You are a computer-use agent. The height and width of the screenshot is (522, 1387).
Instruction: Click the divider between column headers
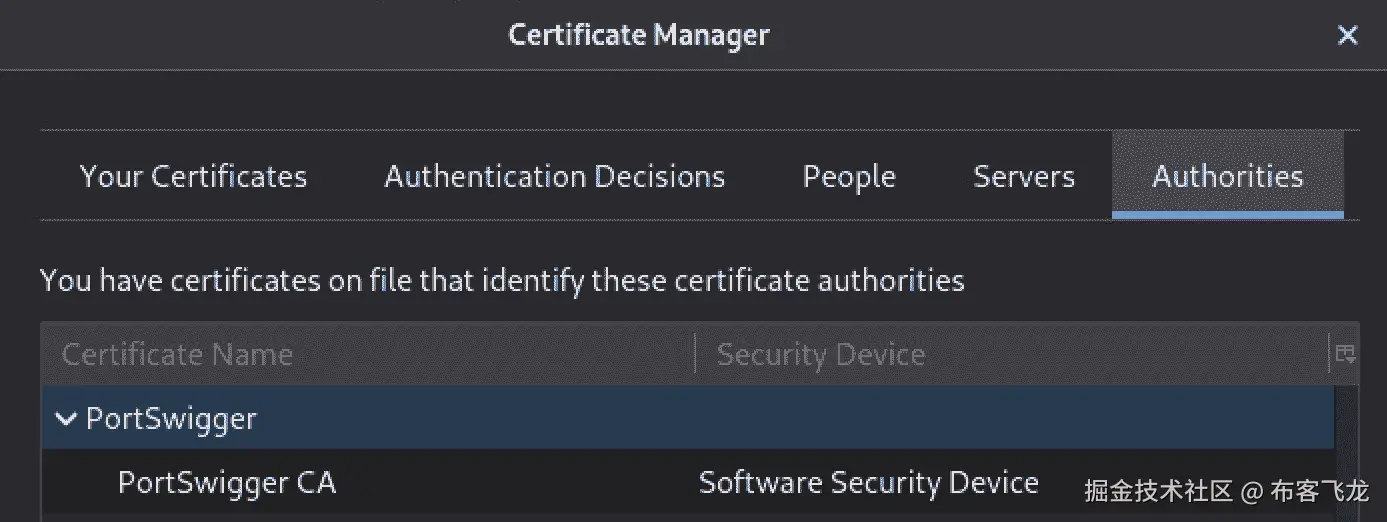point(695,354)
